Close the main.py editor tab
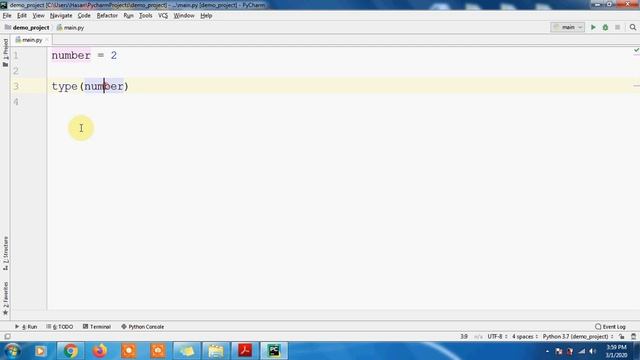The image size is (640, 360). tap(47, 40)
